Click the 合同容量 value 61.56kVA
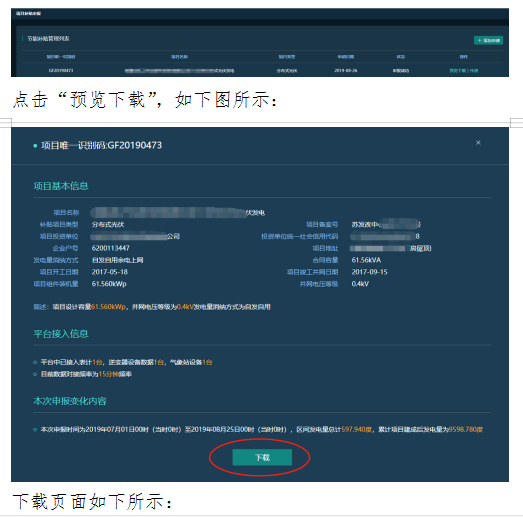This screenshot has width=523, height=517. click(x=366, y=260)
